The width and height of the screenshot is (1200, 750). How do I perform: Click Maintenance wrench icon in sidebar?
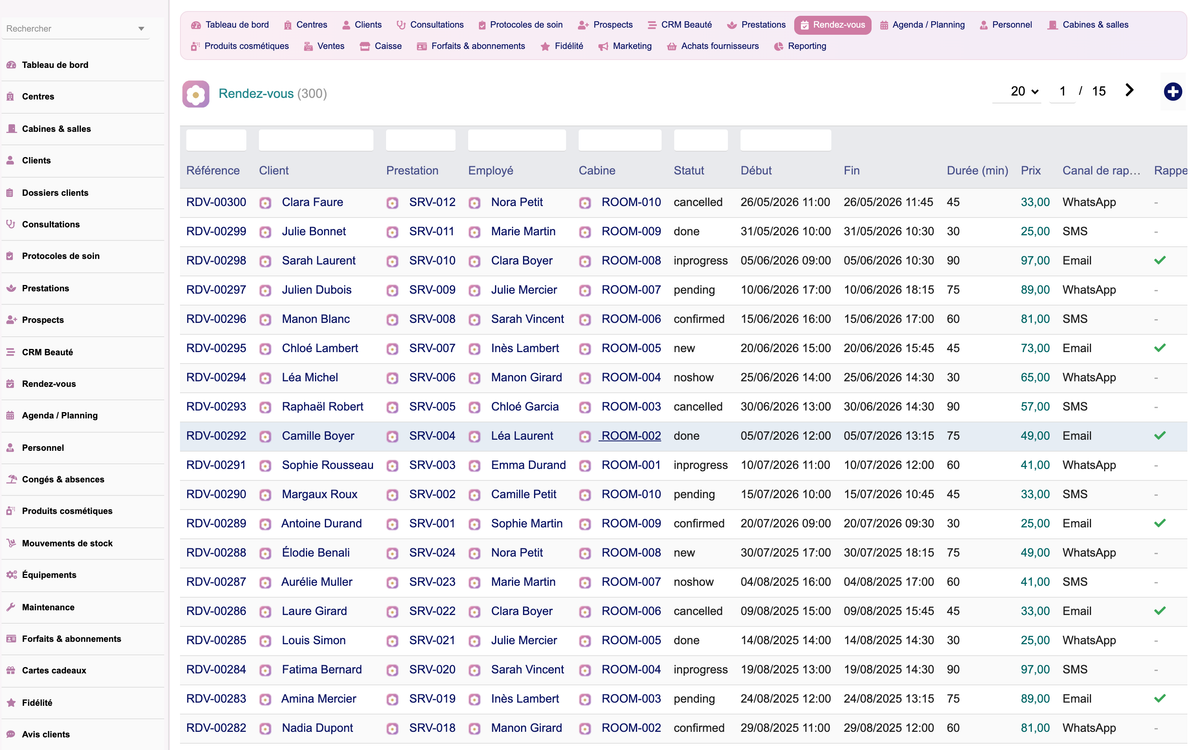11,607
